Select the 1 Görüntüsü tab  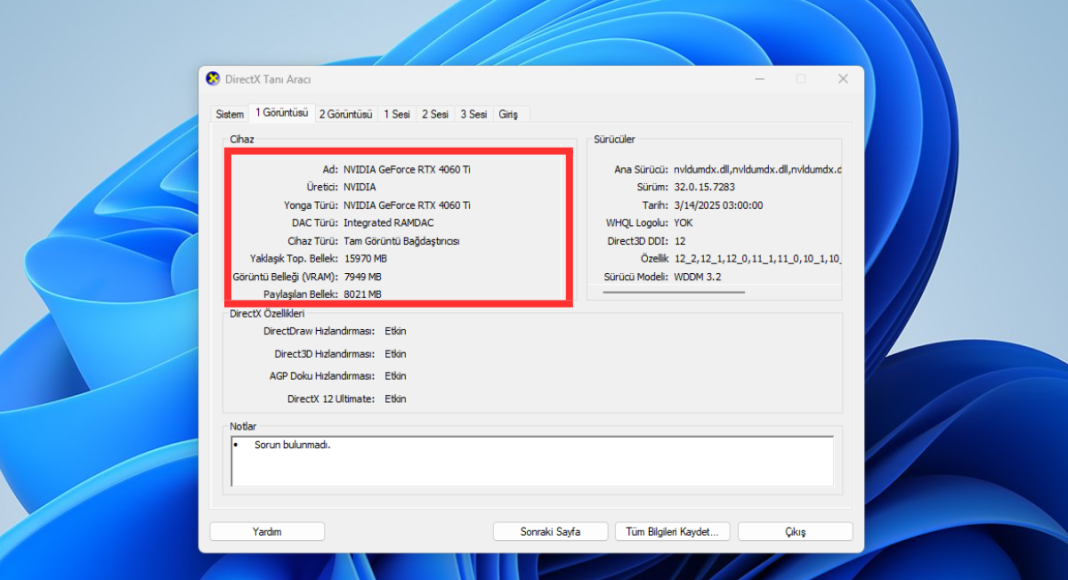(281, 113)
